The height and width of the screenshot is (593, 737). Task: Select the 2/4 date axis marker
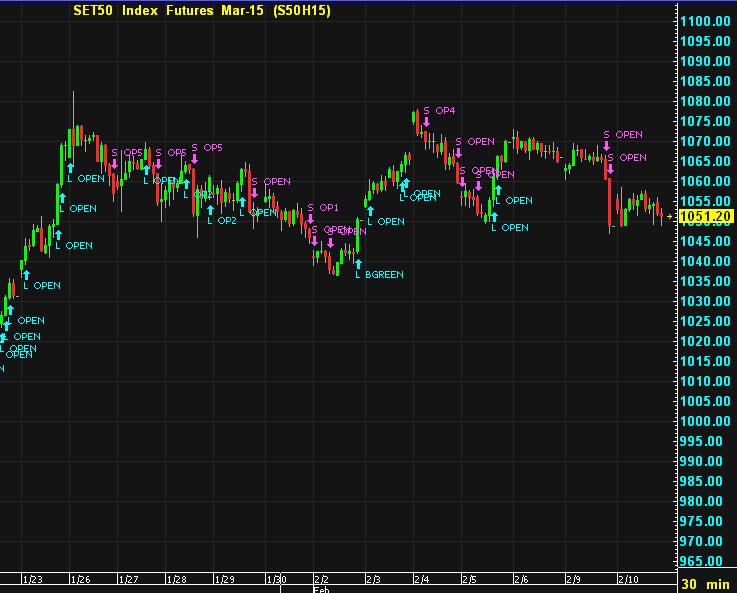[x=422, y=579]
